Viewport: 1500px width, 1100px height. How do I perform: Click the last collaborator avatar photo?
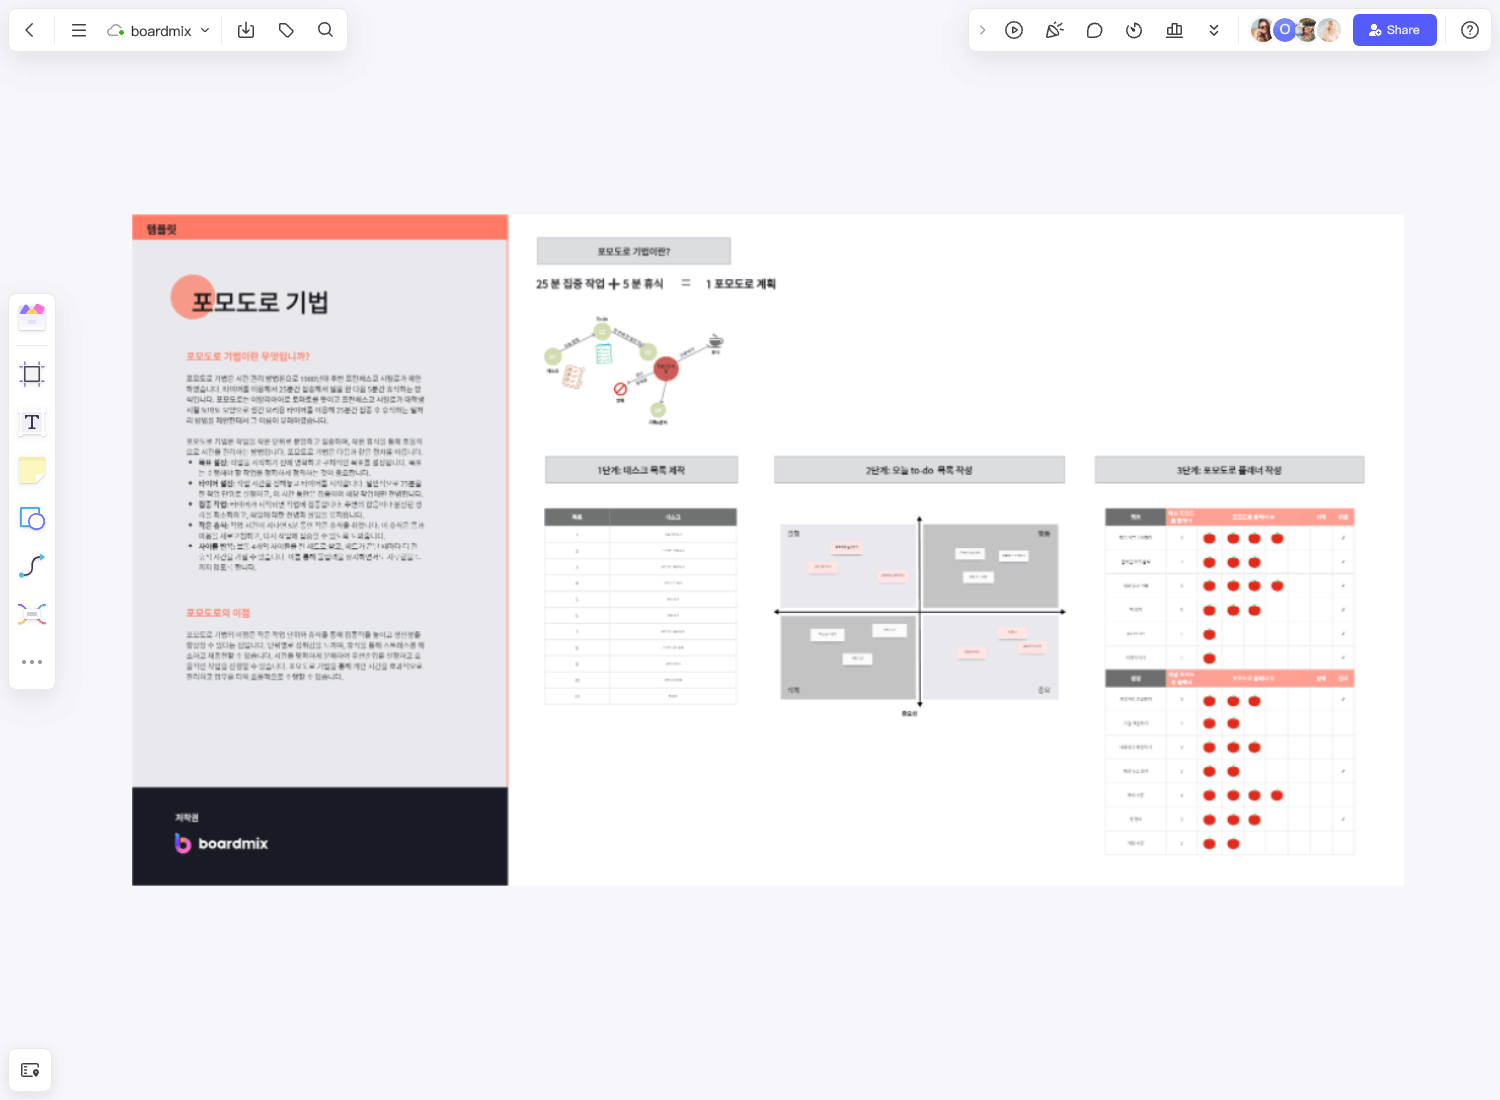pos(1329,30)
